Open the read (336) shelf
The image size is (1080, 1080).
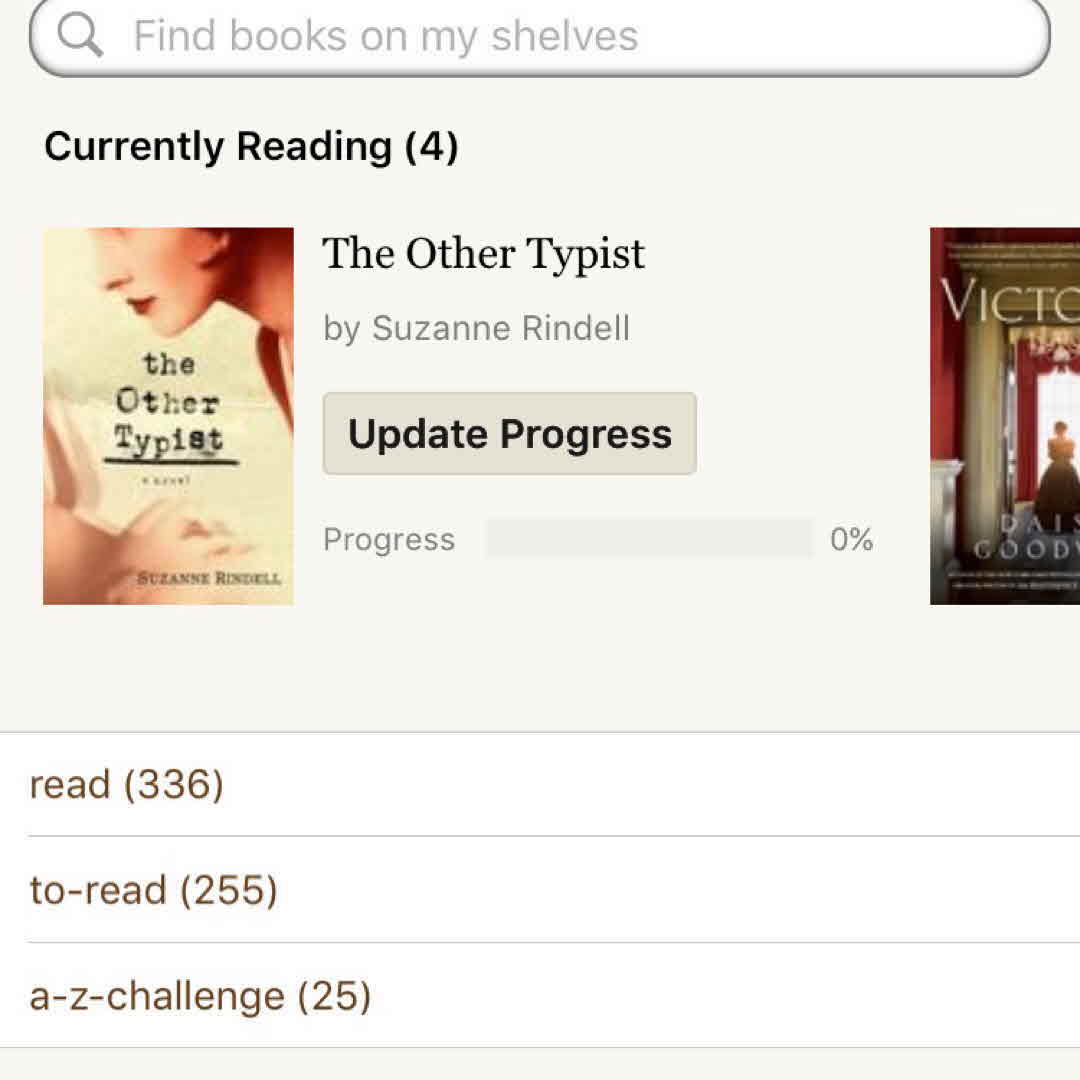click(127, 784)
